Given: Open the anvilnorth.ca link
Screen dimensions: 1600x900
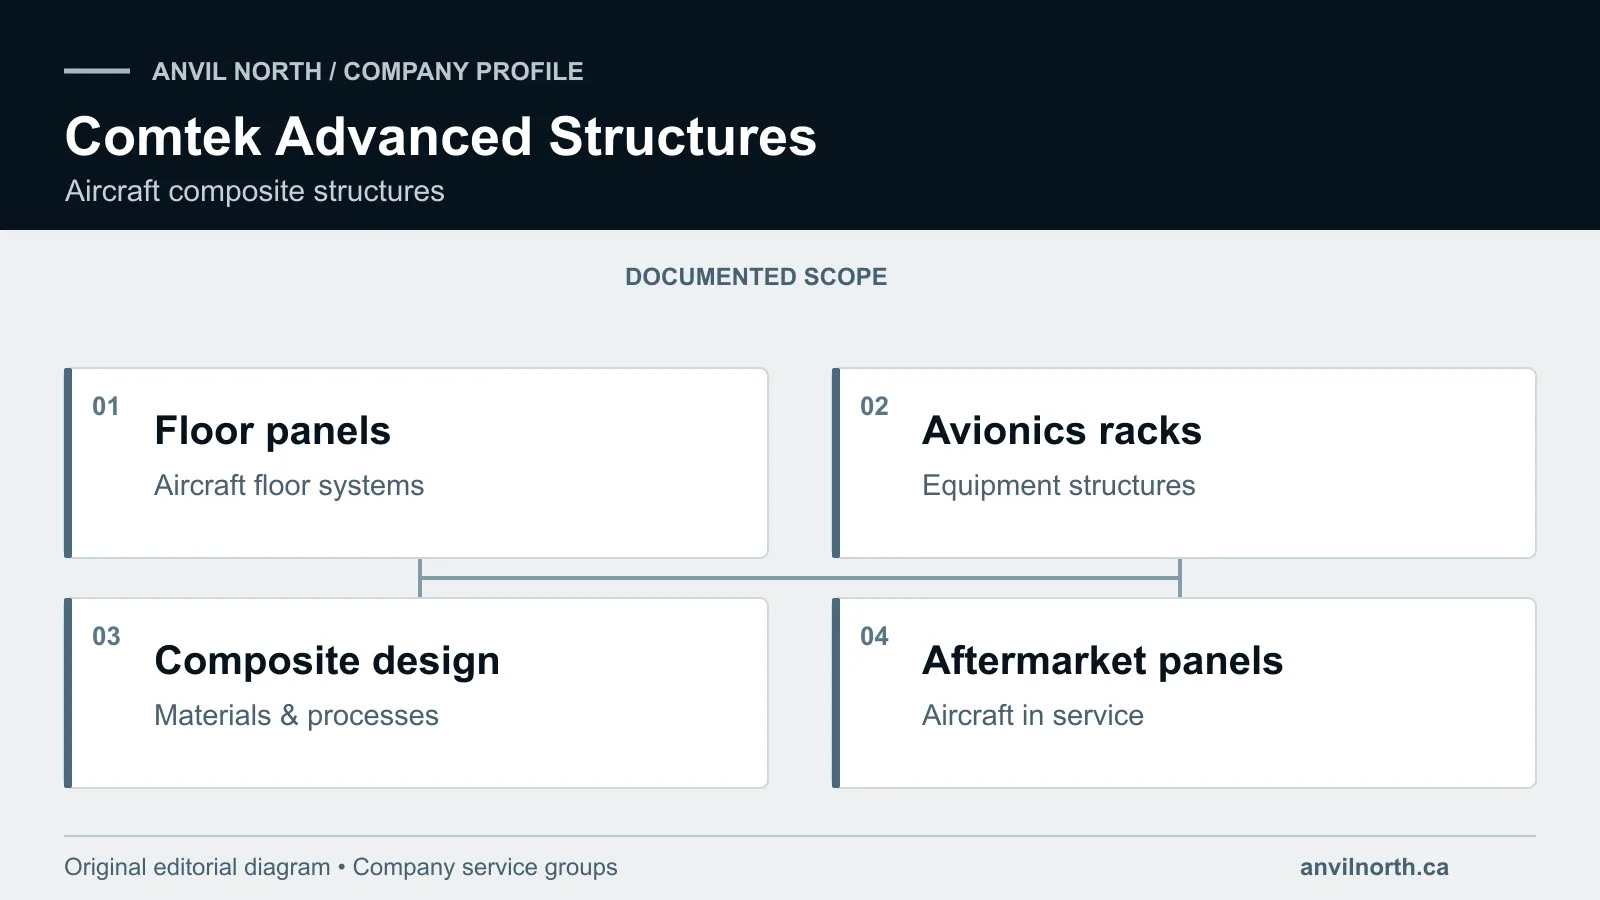Looking at the screenshot, I should pos(1374,868).
